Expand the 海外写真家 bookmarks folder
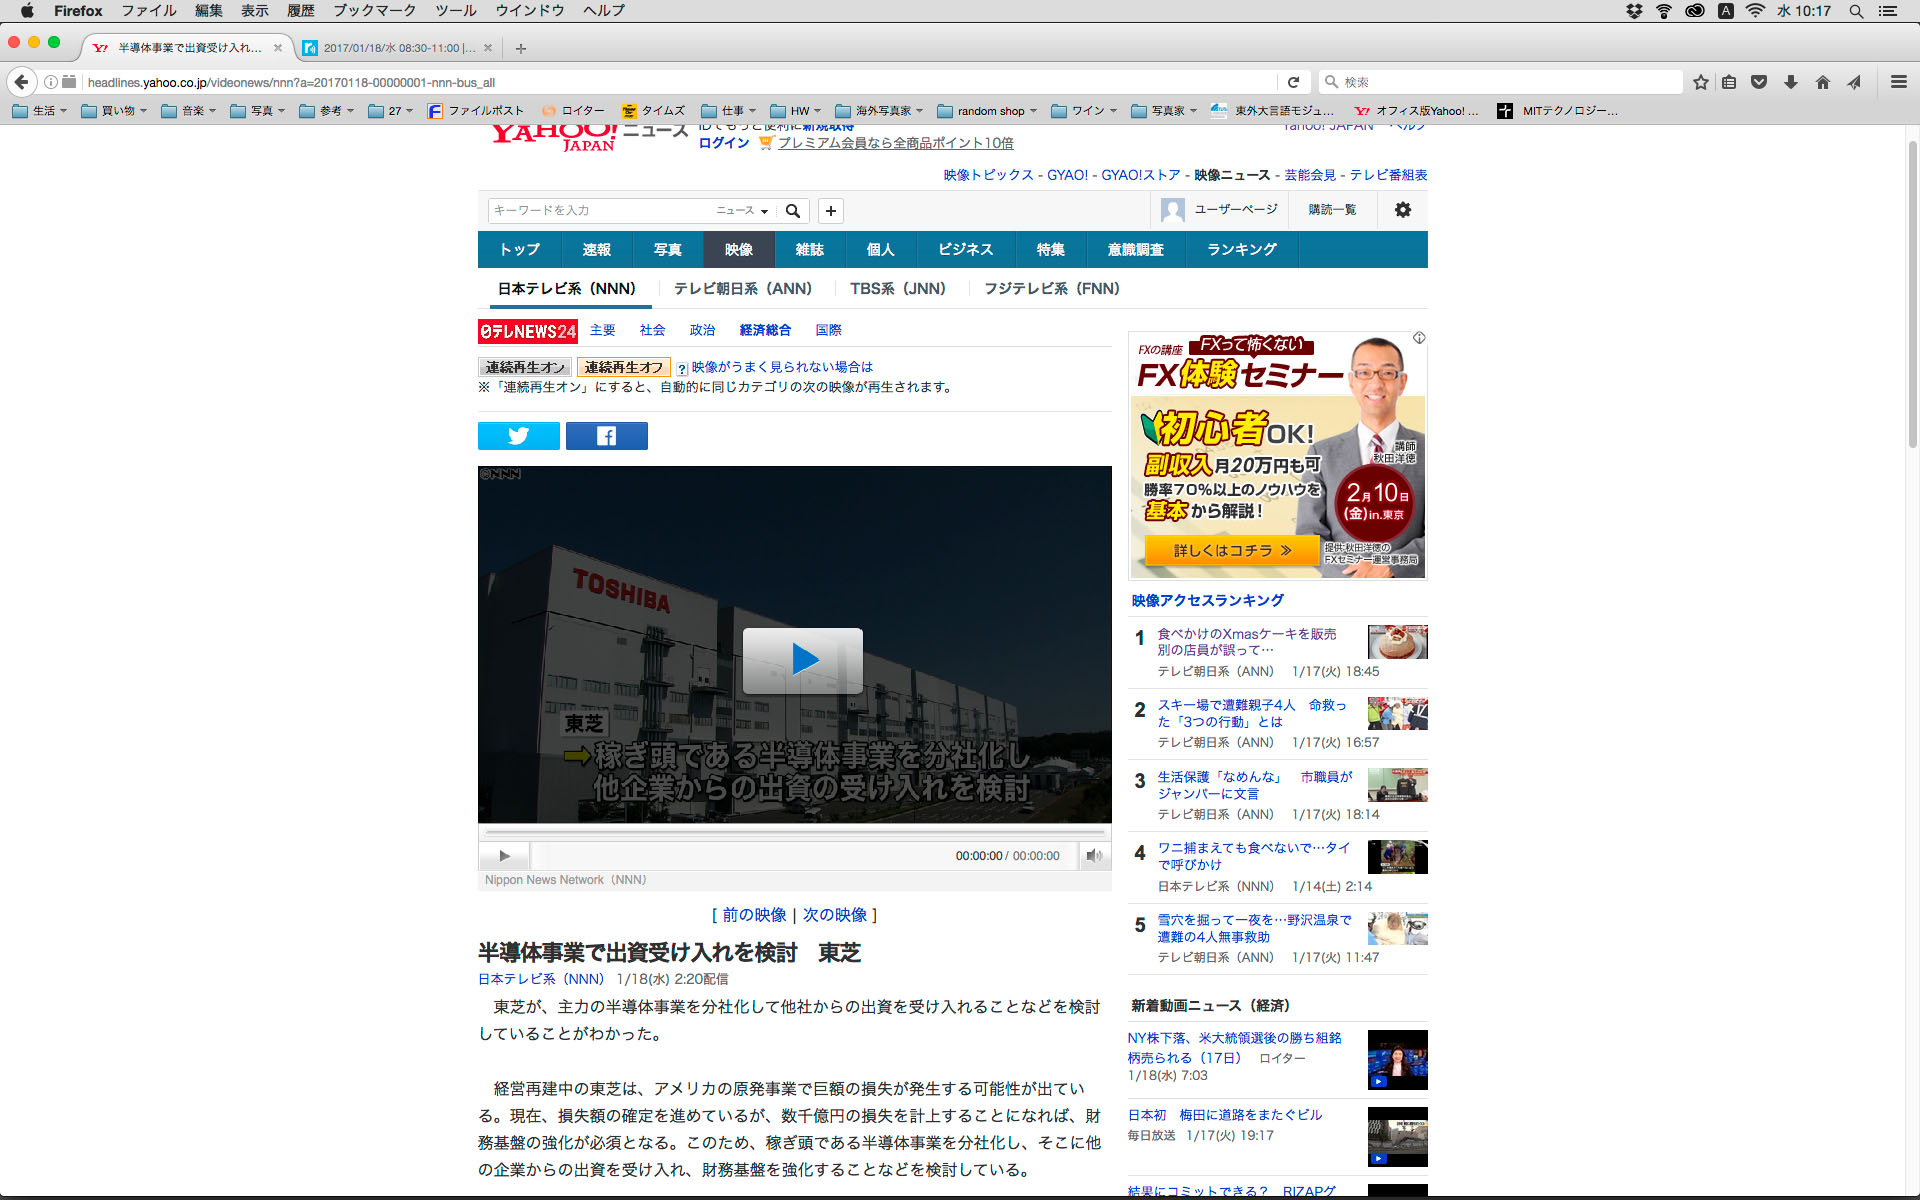This screenshot has height=1200, width=1920. coord(879,111)
